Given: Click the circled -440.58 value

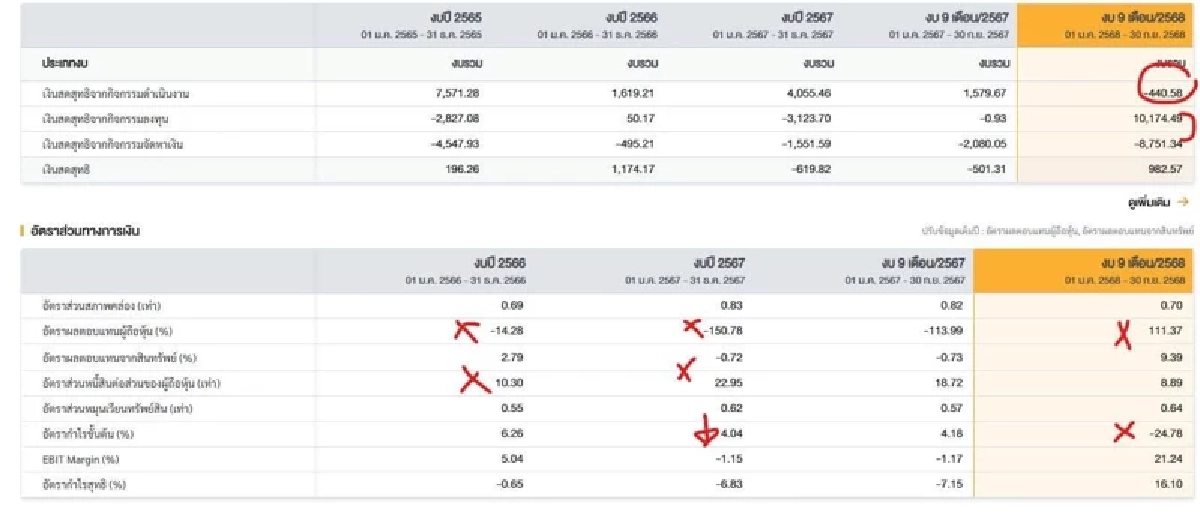Looking at the screenshot, I should tap(1161, 94).
